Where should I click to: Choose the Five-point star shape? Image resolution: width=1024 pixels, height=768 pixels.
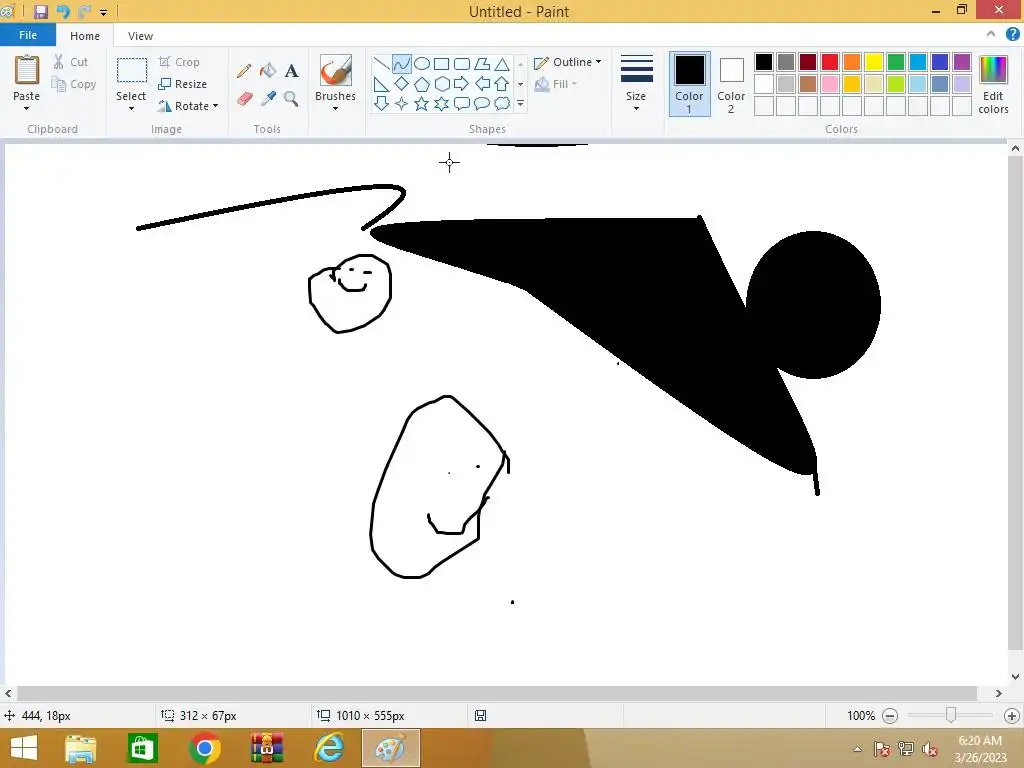(422, 103)
